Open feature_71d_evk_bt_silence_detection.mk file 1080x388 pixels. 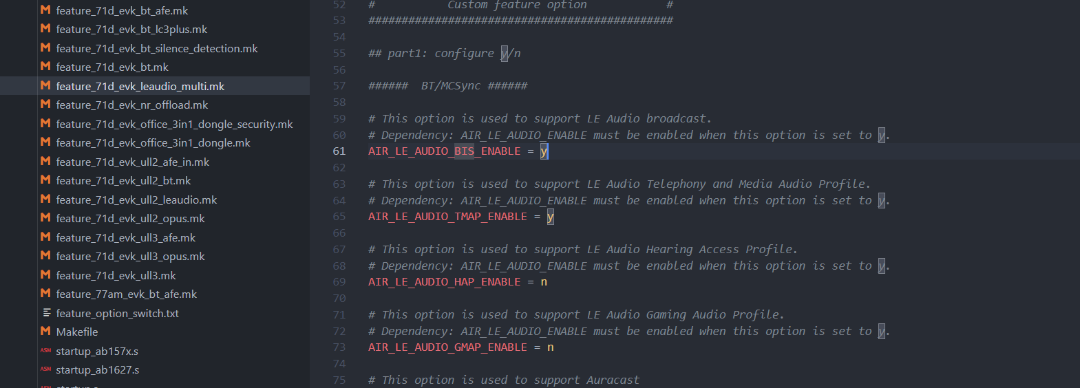coord(157,48)
